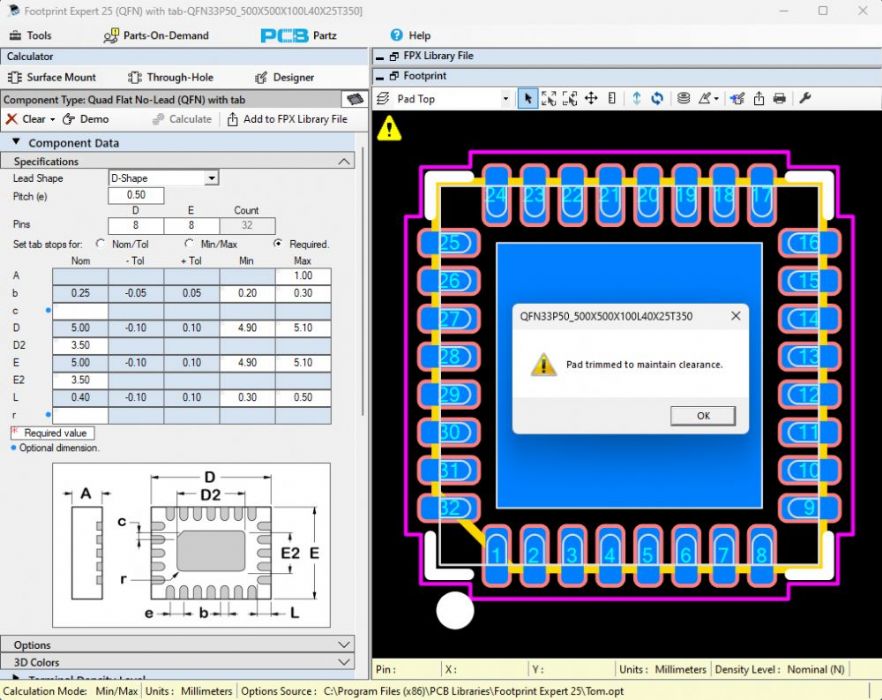Click the Help question mark icon
882x700 pixels.
397,35
